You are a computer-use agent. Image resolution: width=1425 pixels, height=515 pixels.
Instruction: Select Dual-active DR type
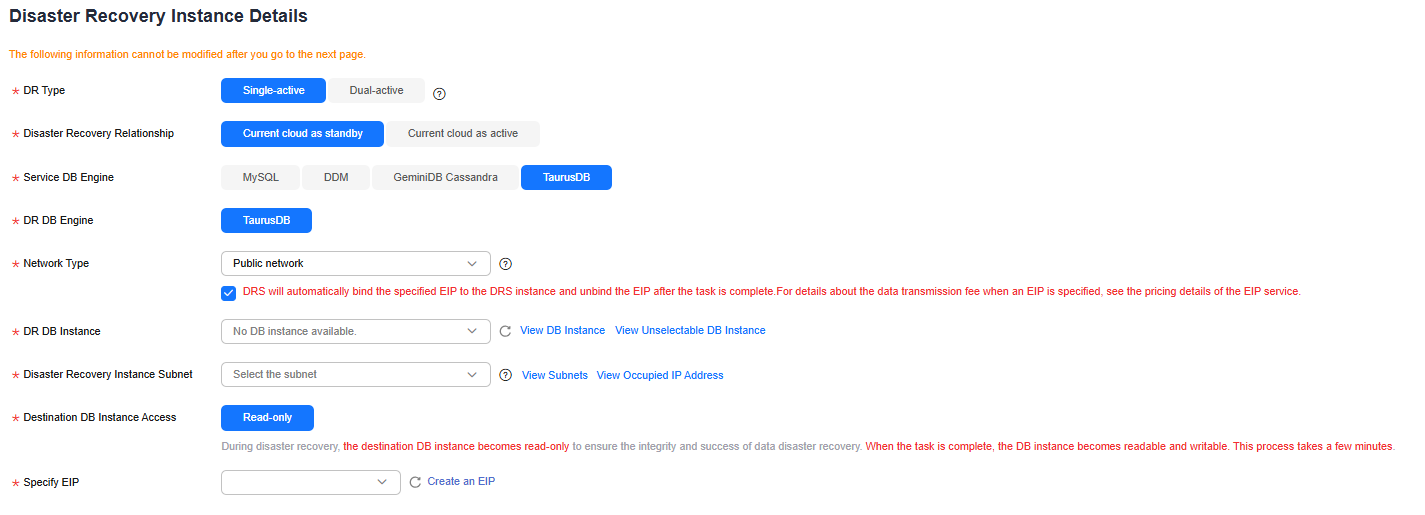point(377,91)
